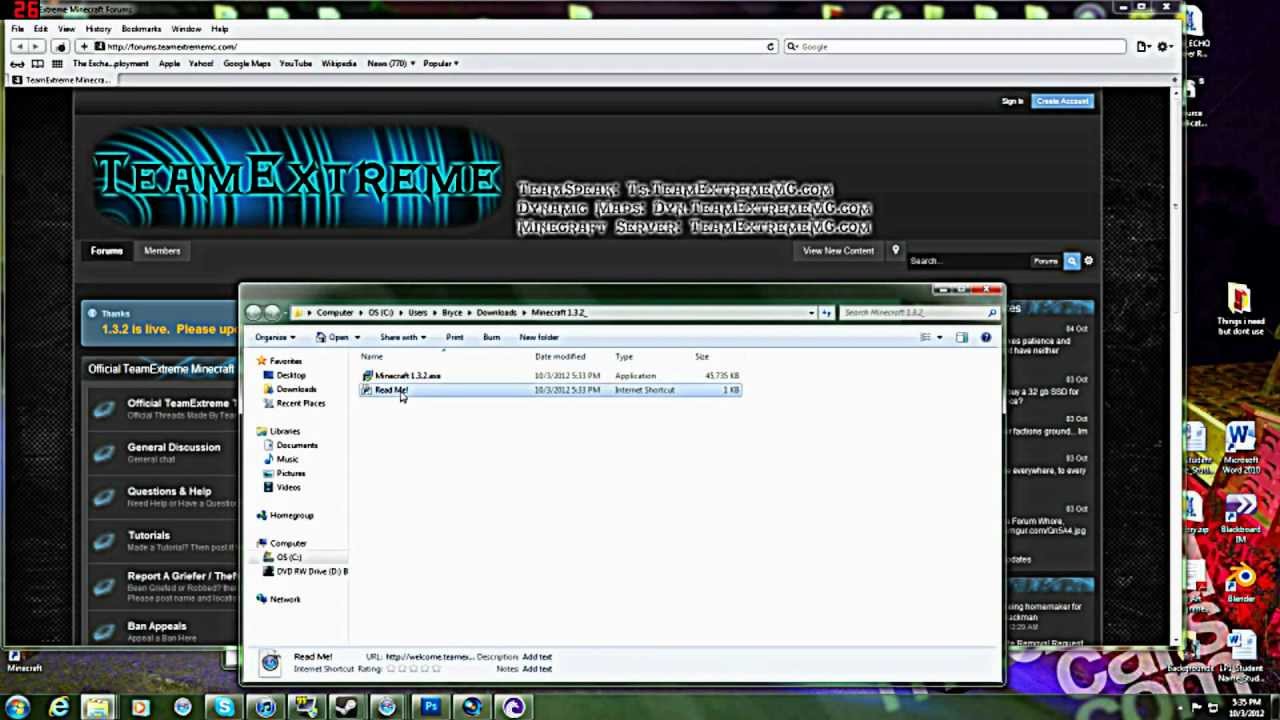Expand Popular bookmarks dropdown
This screenshot has height=720, width=1280.
tap(441, 63)
